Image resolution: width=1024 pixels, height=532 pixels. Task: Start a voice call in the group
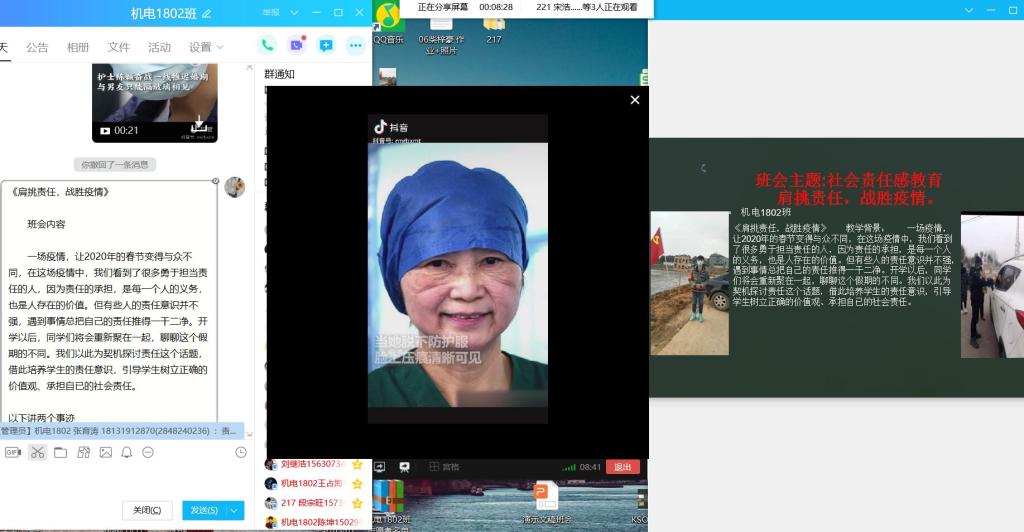click(x=267, y=45)
